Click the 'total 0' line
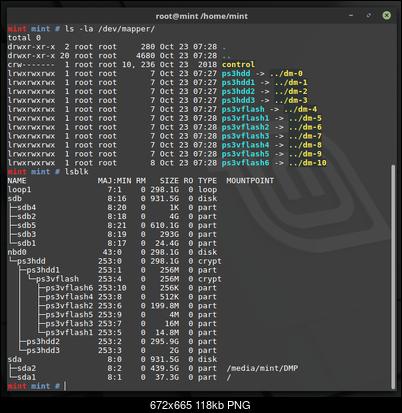The height and width of the screenshot is (413, 402). [x=24, y=38]
